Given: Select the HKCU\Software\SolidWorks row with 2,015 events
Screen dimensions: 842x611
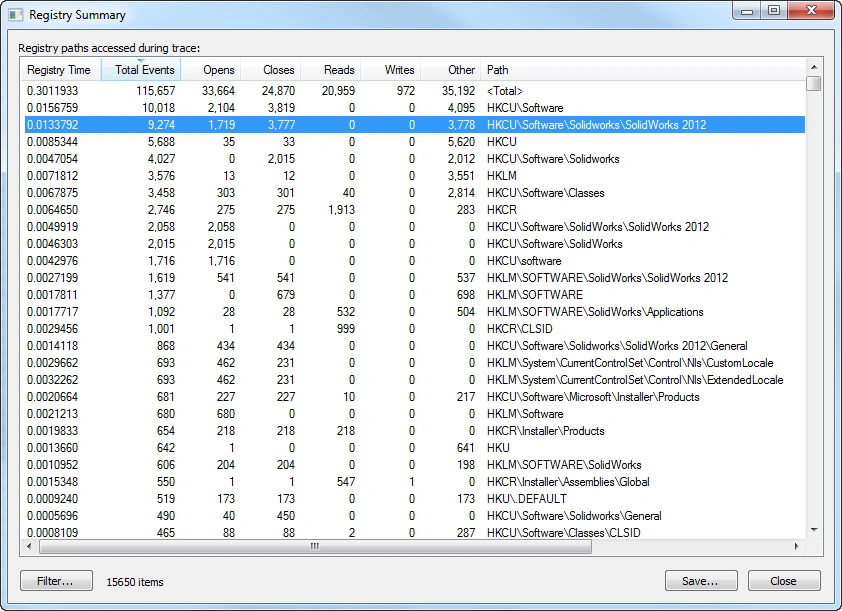Looking at the screenshot, I should point(415,244).
